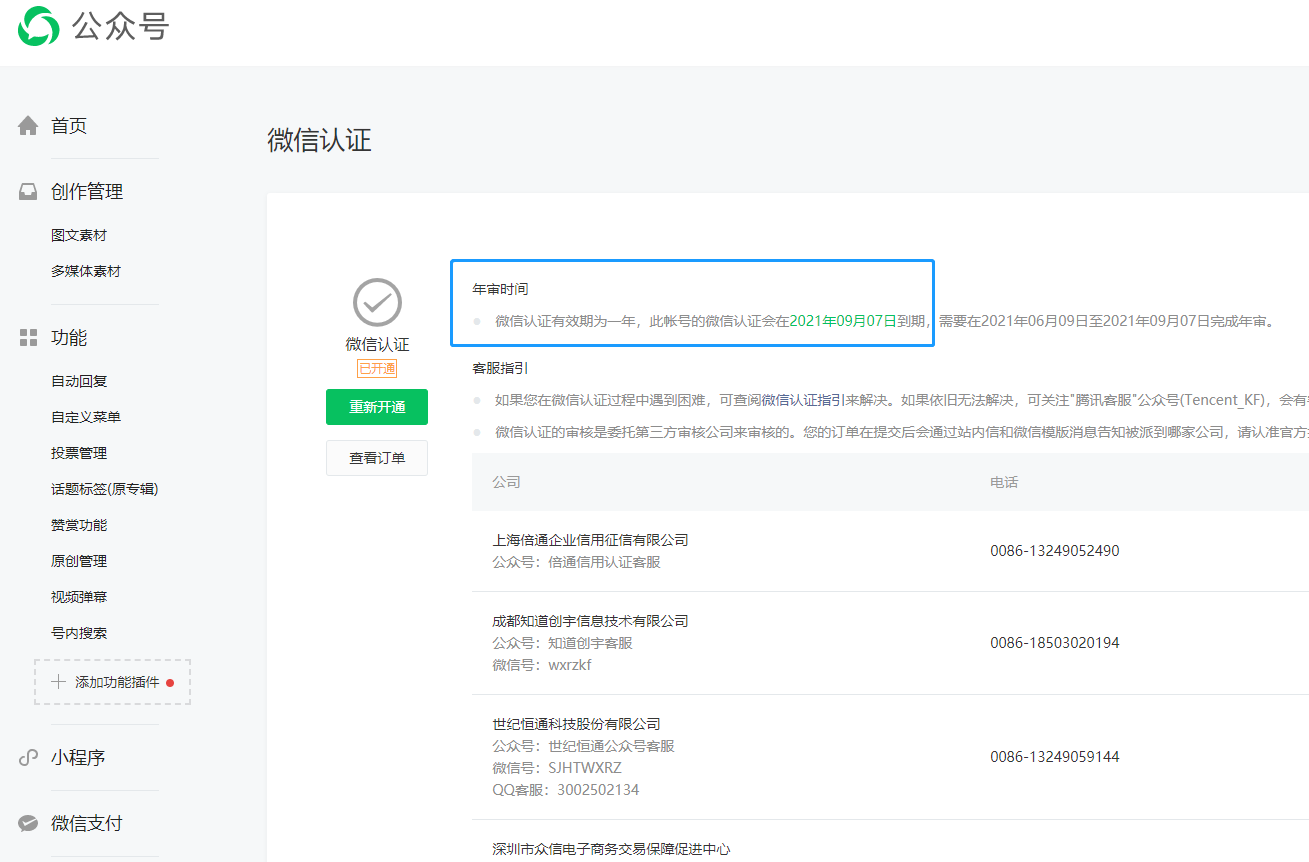Screen dimensions: 1309x862
Task: Click the green 重新开通 button
Action: click(377, 407)
